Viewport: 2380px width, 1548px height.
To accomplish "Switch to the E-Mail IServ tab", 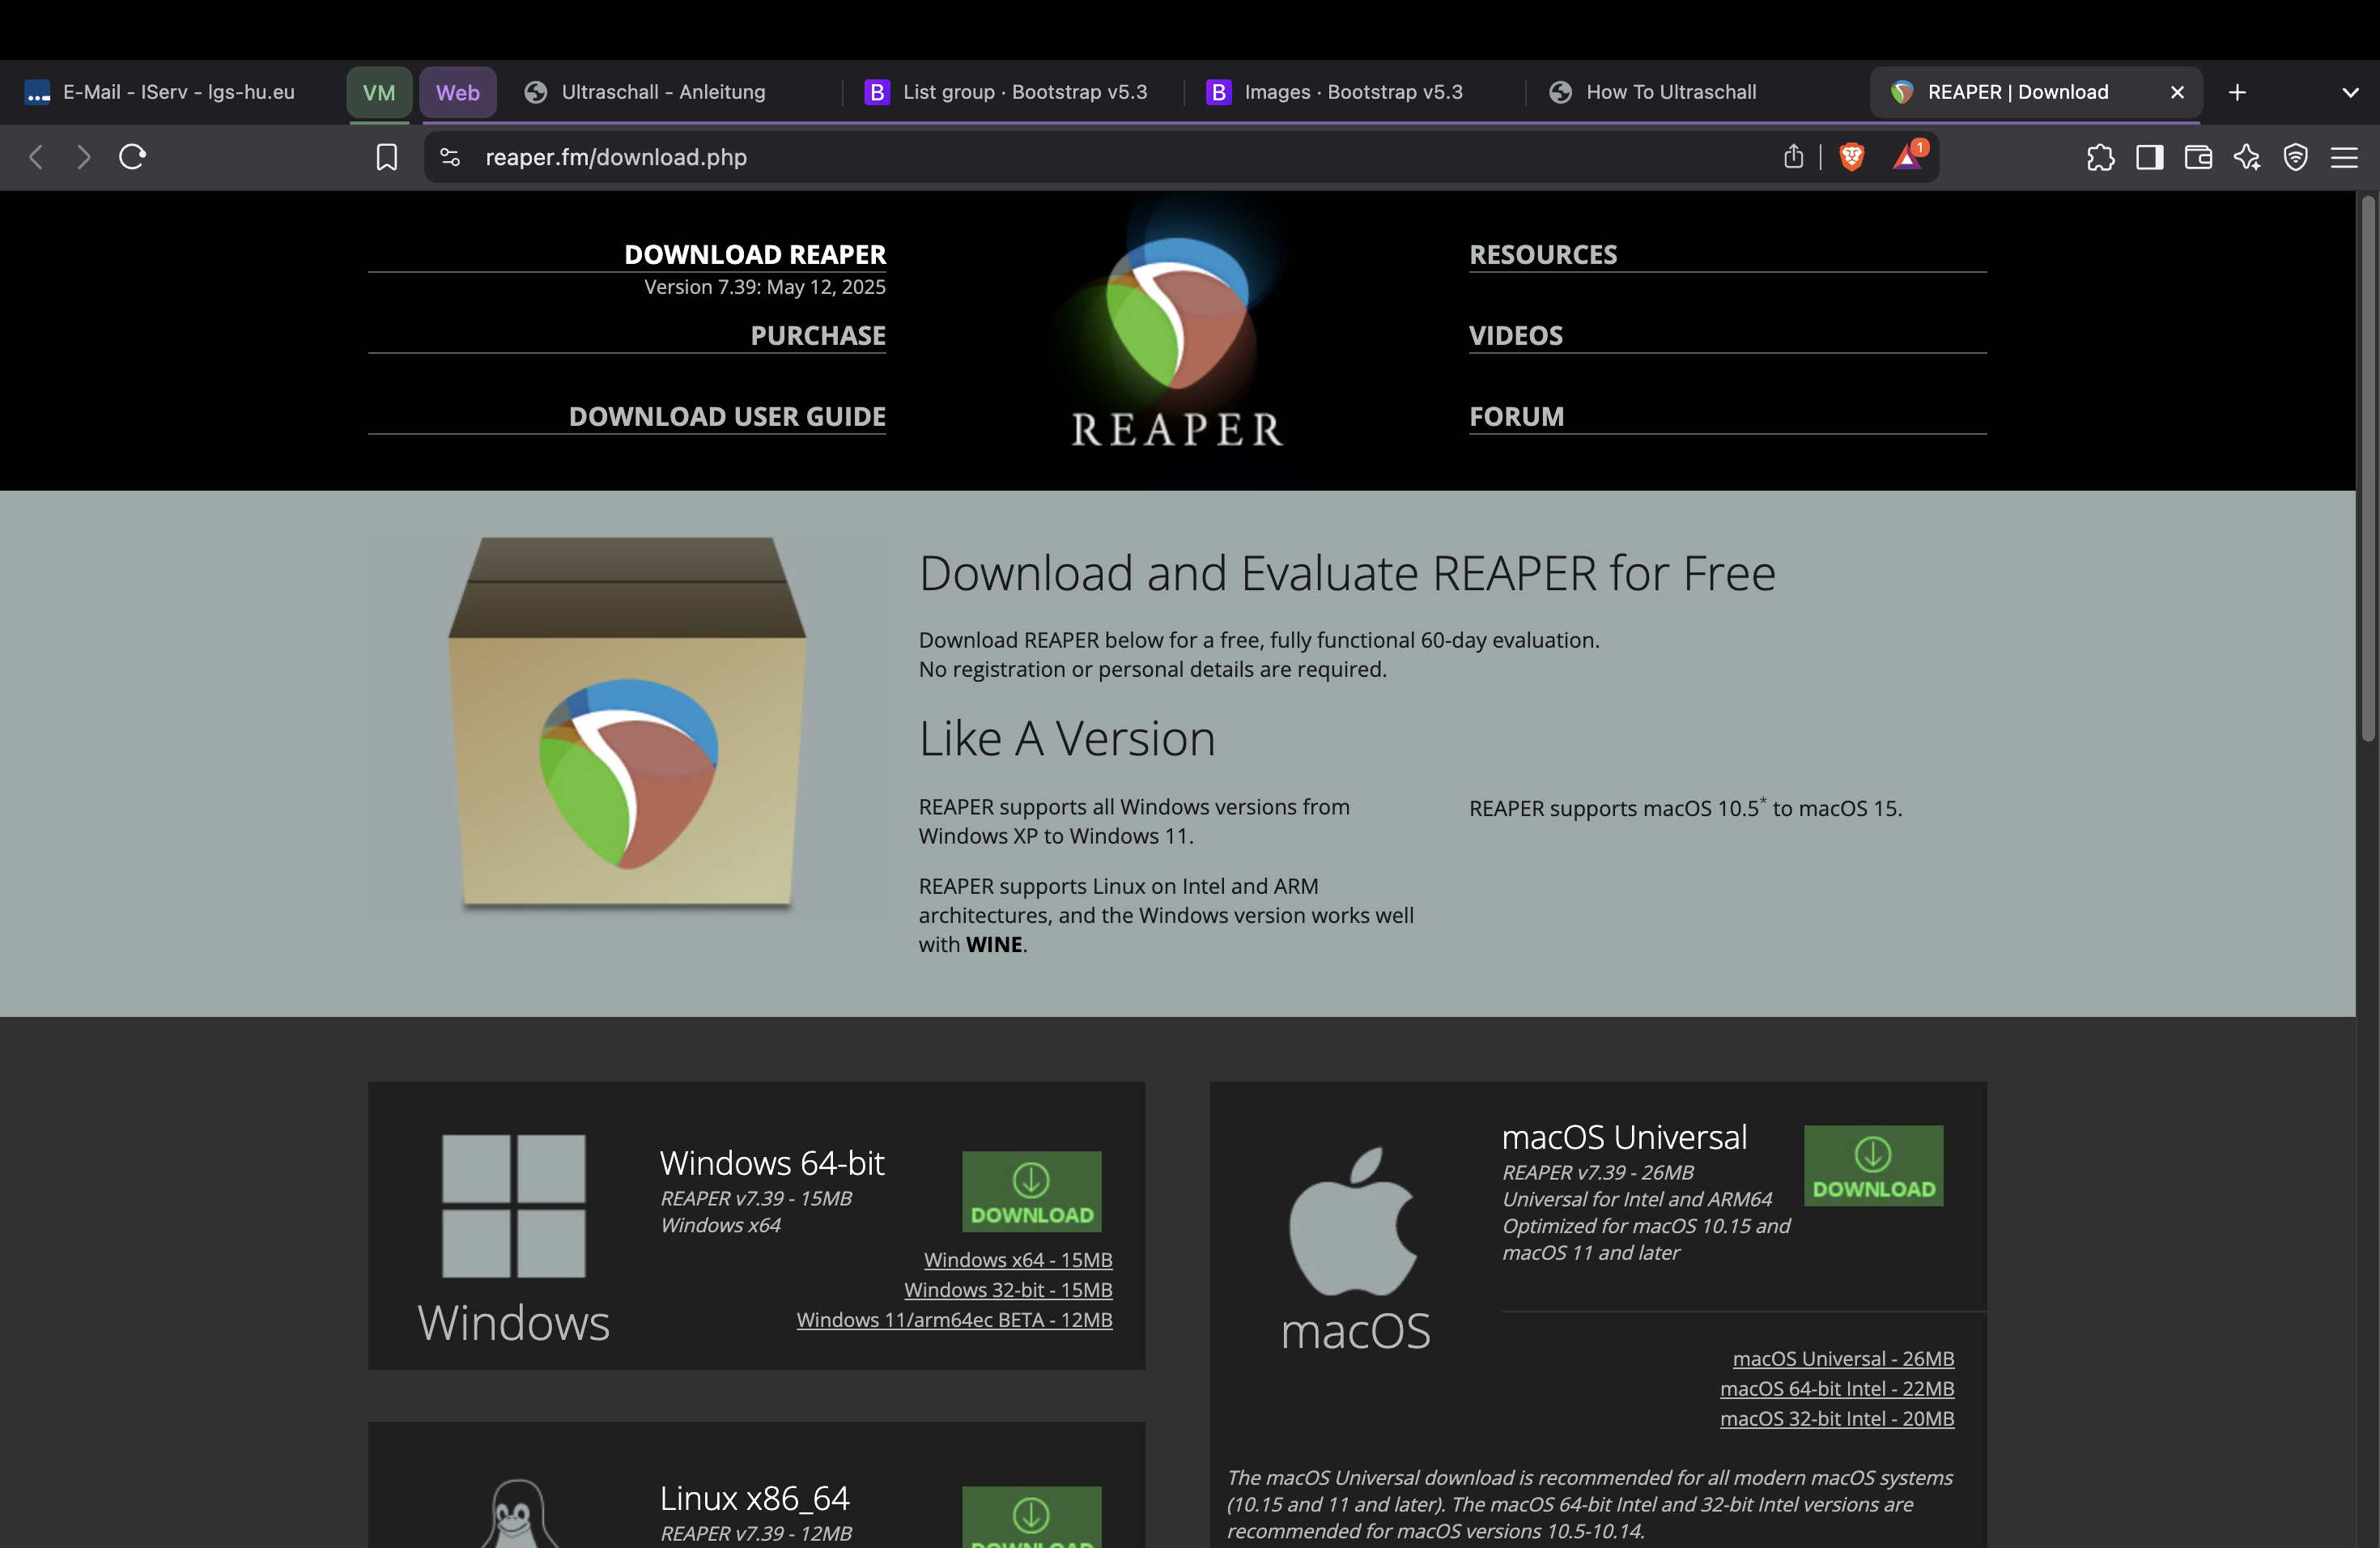I will click(160, 92).
